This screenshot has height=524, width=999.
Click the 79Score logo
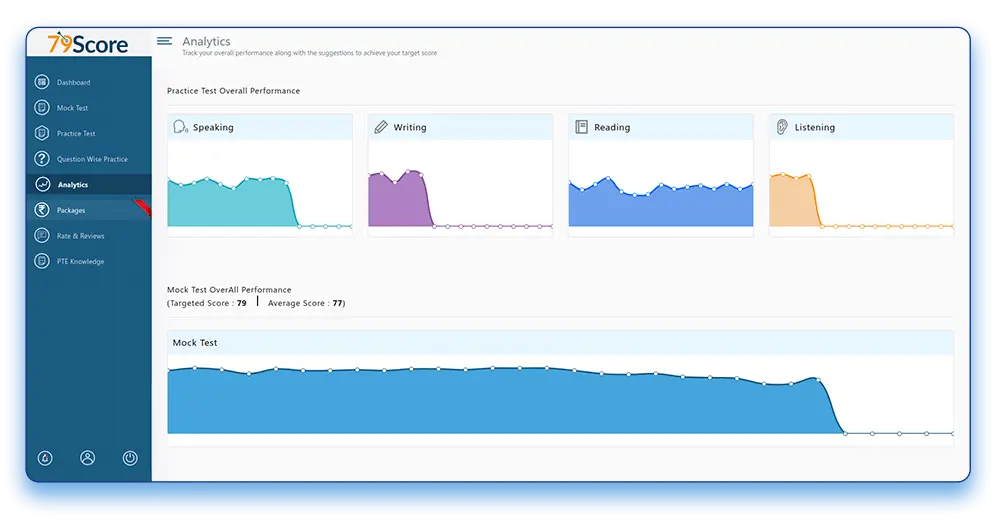88,43
